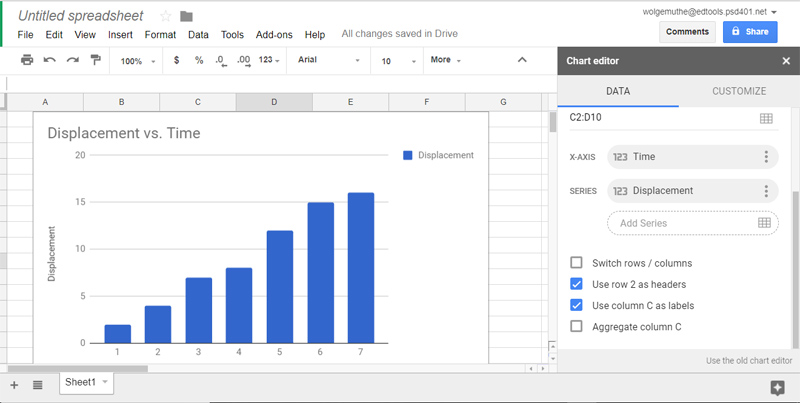Screen dimensions: 800x403
Task: Star the Untitled spreadsheet
Action: click(x=166, y=16)
